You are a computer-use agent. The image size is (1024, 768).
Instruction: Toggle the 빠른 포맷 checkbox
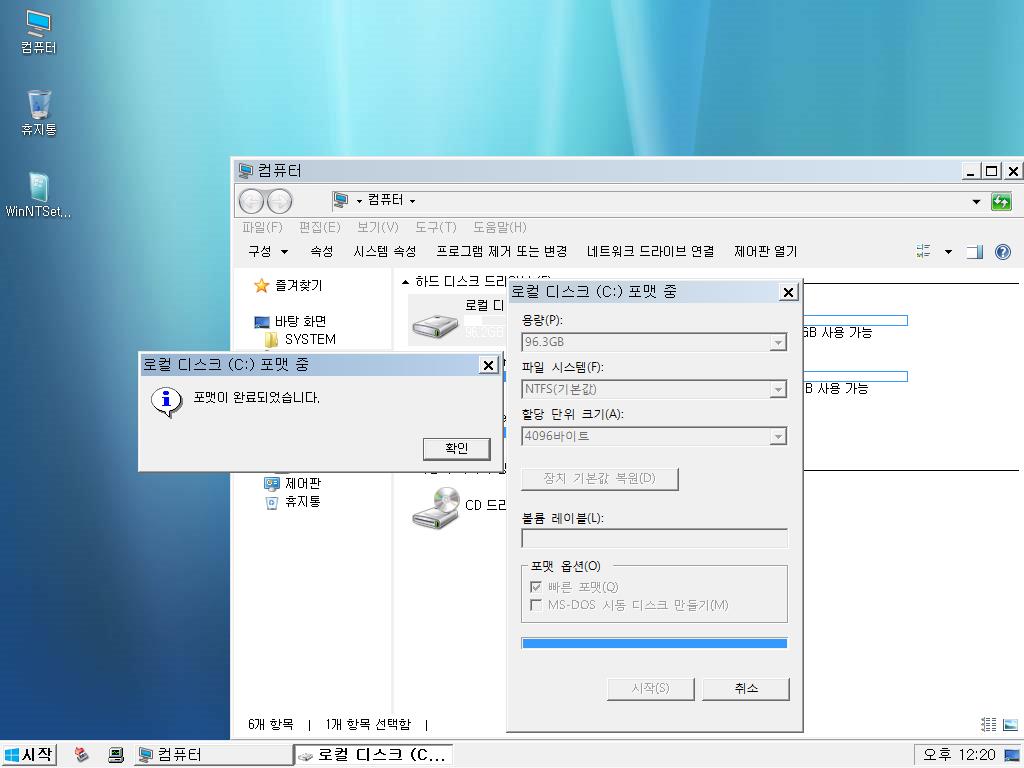click(x=536, y=587)
